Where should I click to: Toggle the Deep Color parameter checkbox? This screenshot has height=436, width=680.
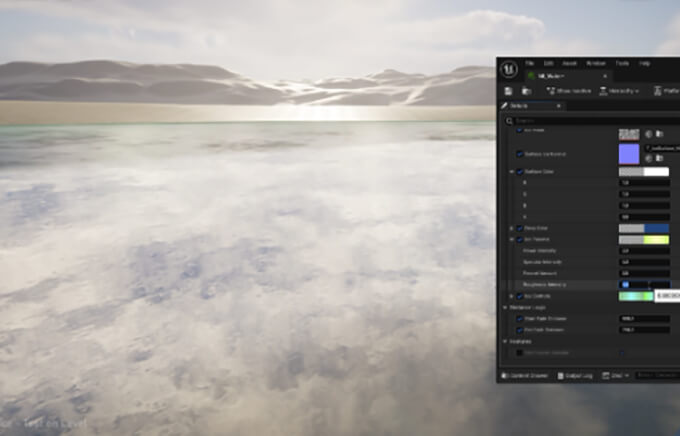(520, 228)
